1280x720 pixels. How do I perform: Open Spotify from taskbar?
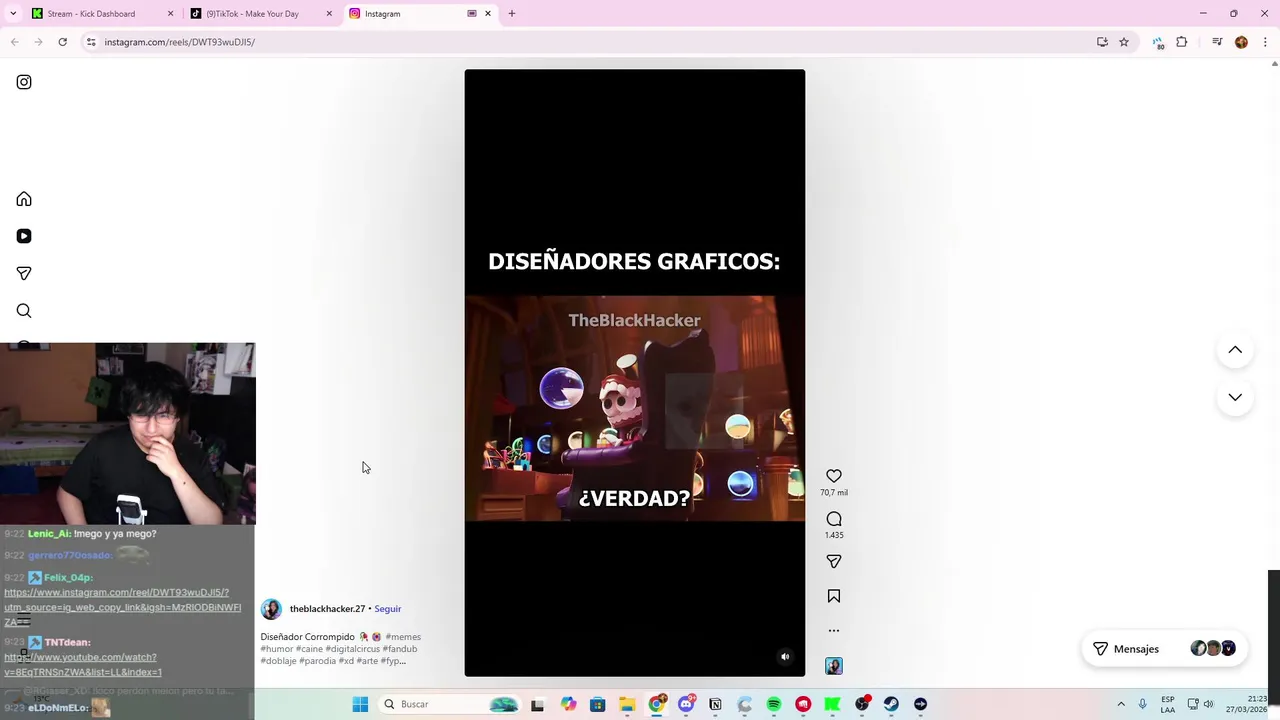point(774,704)
